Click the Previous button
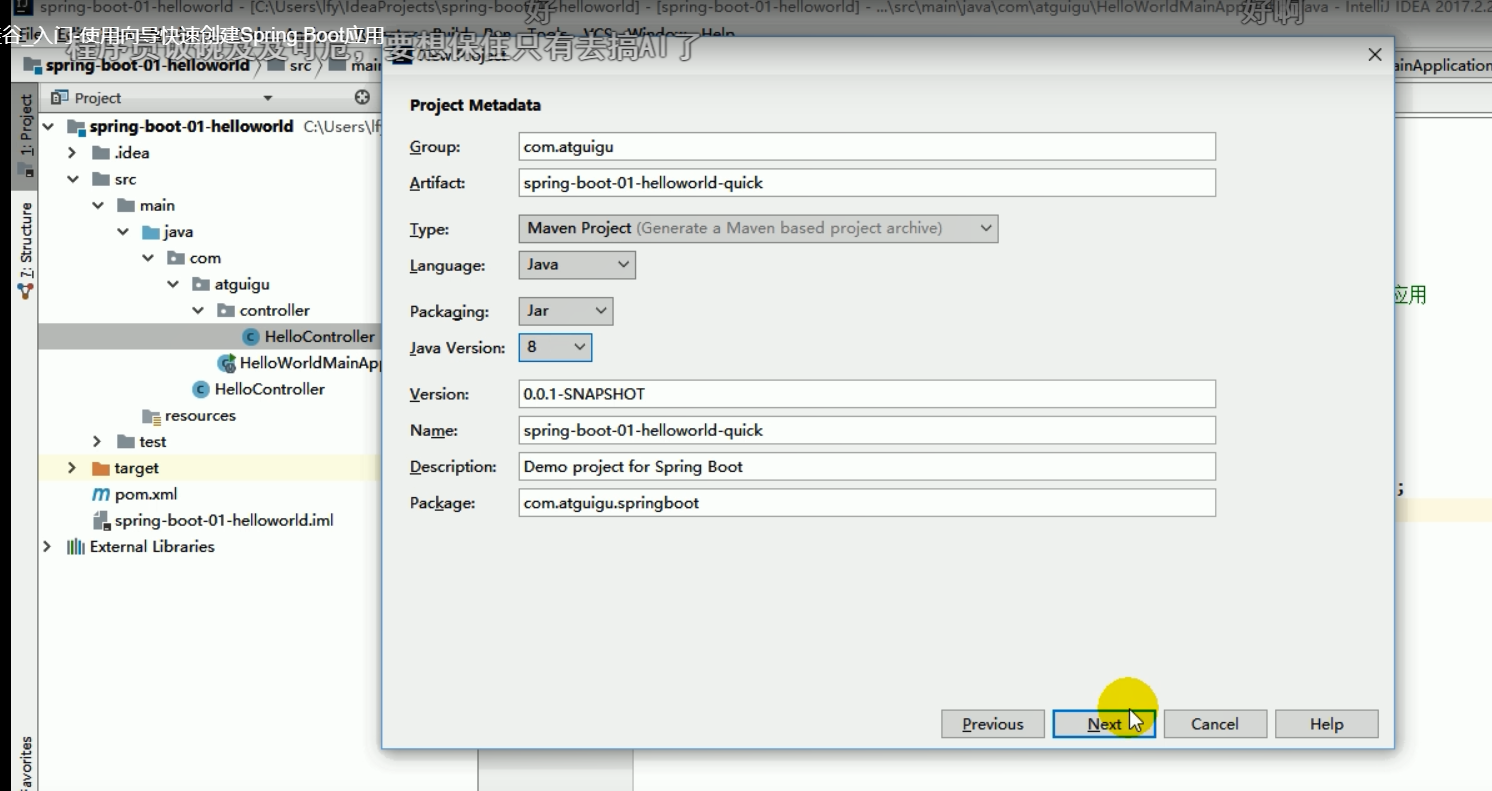 click(993, 724)
